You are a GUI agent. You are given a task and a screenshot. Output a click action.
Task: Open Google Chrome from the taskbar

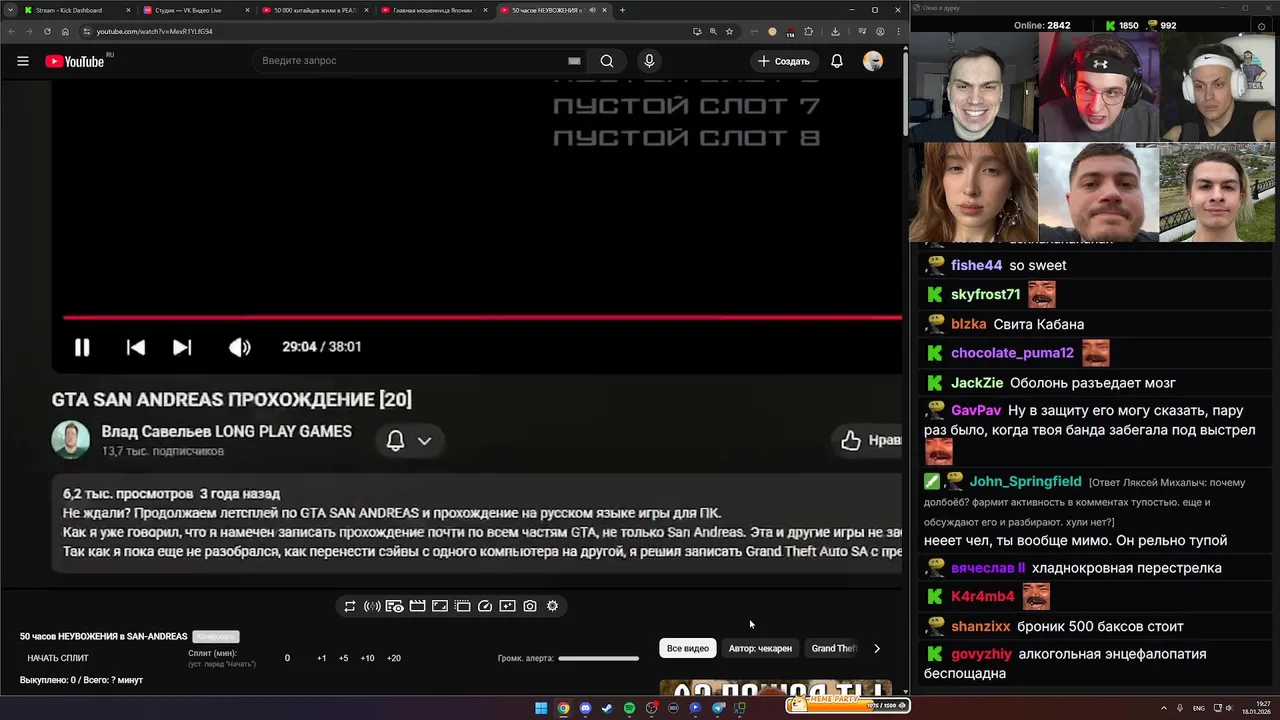coord(563,708)
